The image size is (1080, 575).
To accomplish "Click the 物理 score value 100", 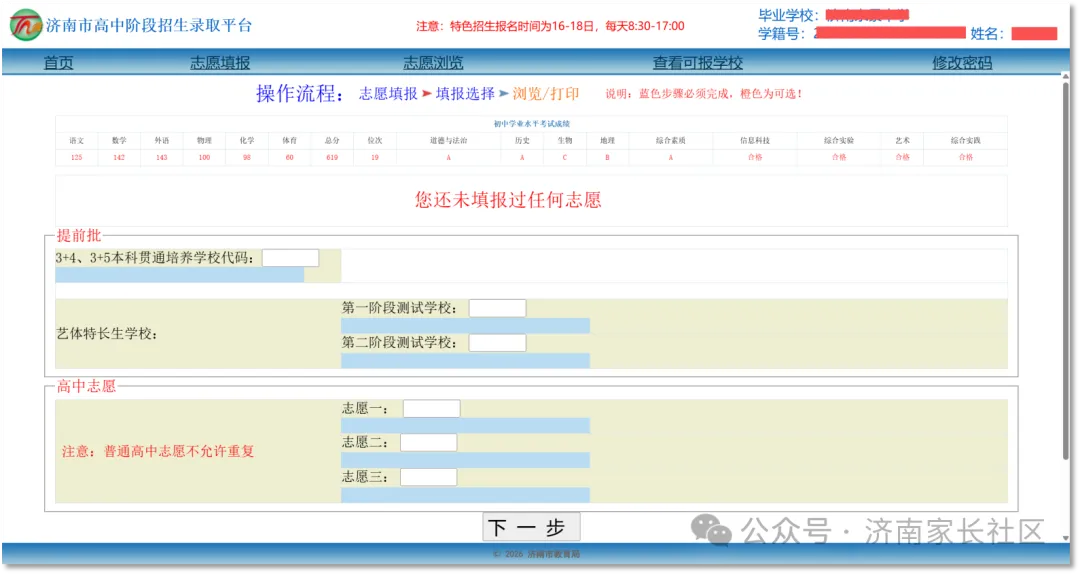I will click(x=205, y=158).
